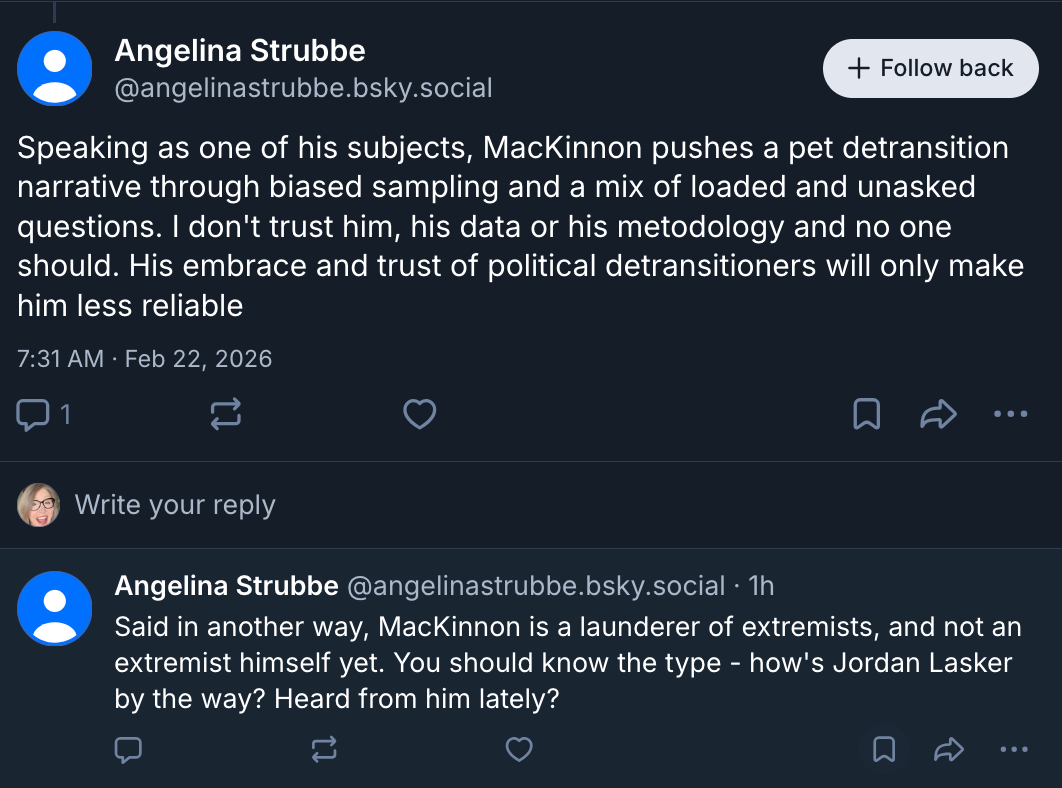
Task: Open the avatar on the reply comment
Action: [x=55, y=608]
